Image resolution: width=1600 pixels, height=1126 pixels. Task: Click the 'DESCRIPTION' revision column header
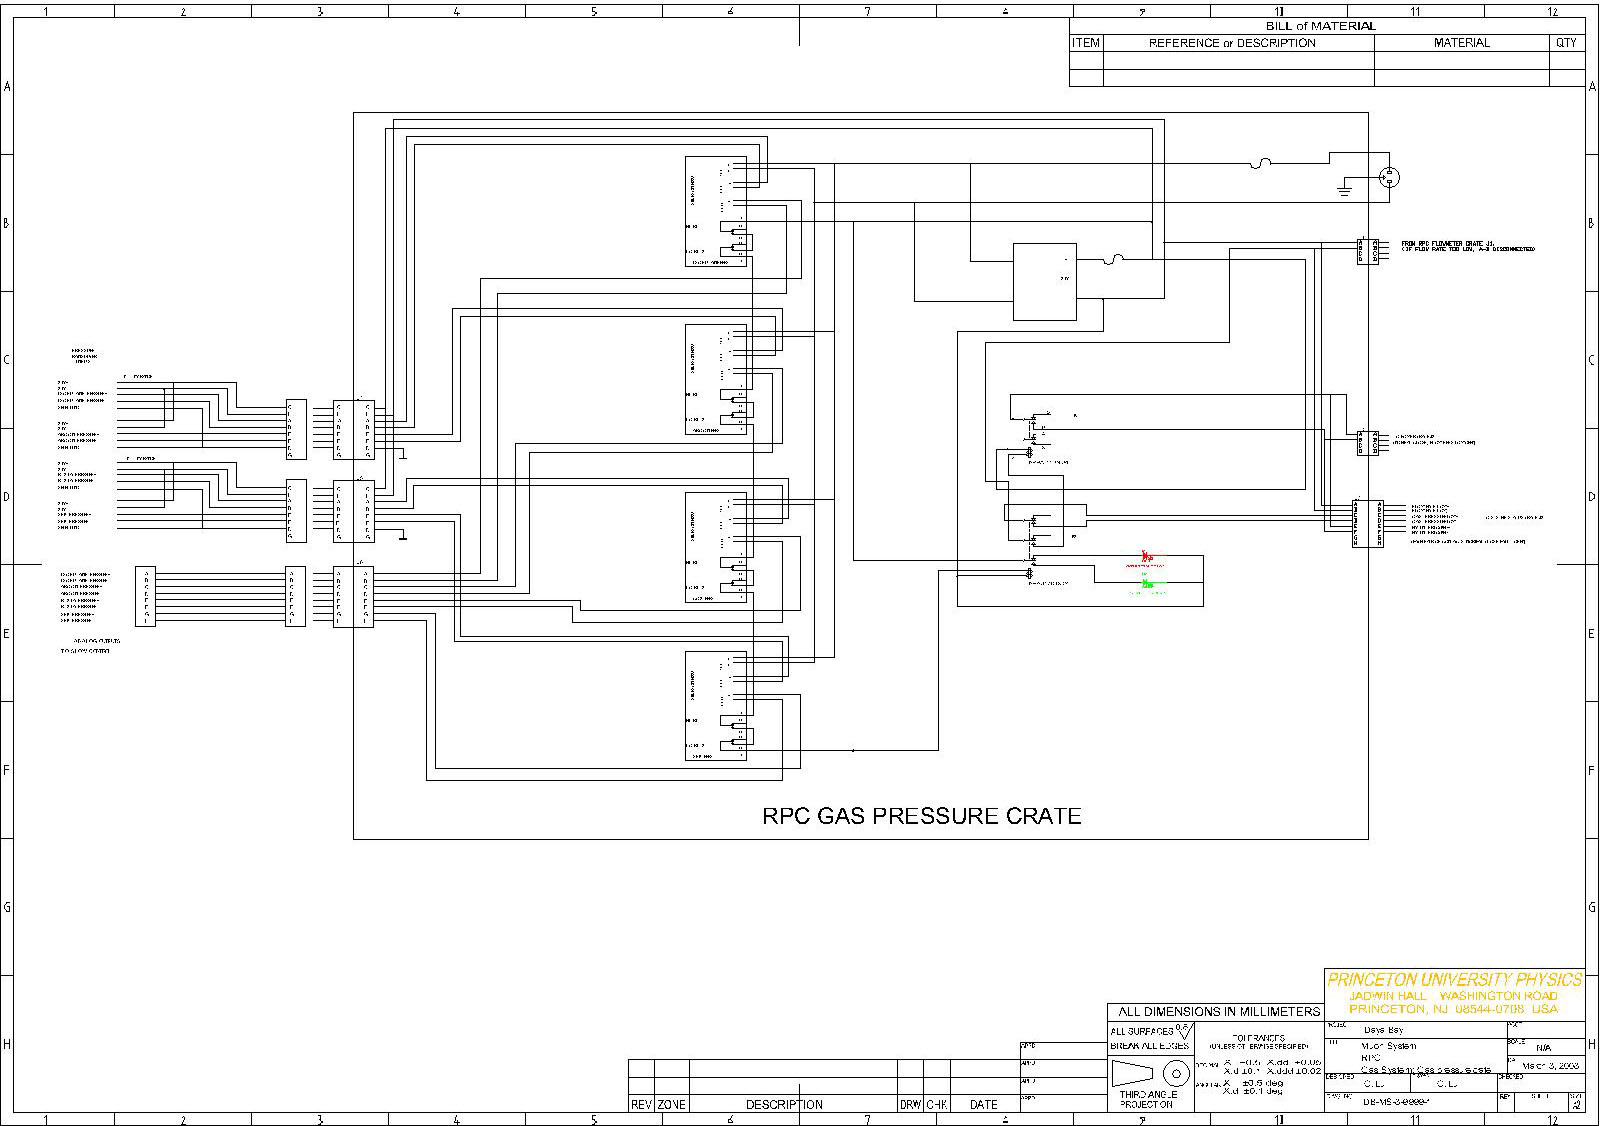click(784, 1105)
